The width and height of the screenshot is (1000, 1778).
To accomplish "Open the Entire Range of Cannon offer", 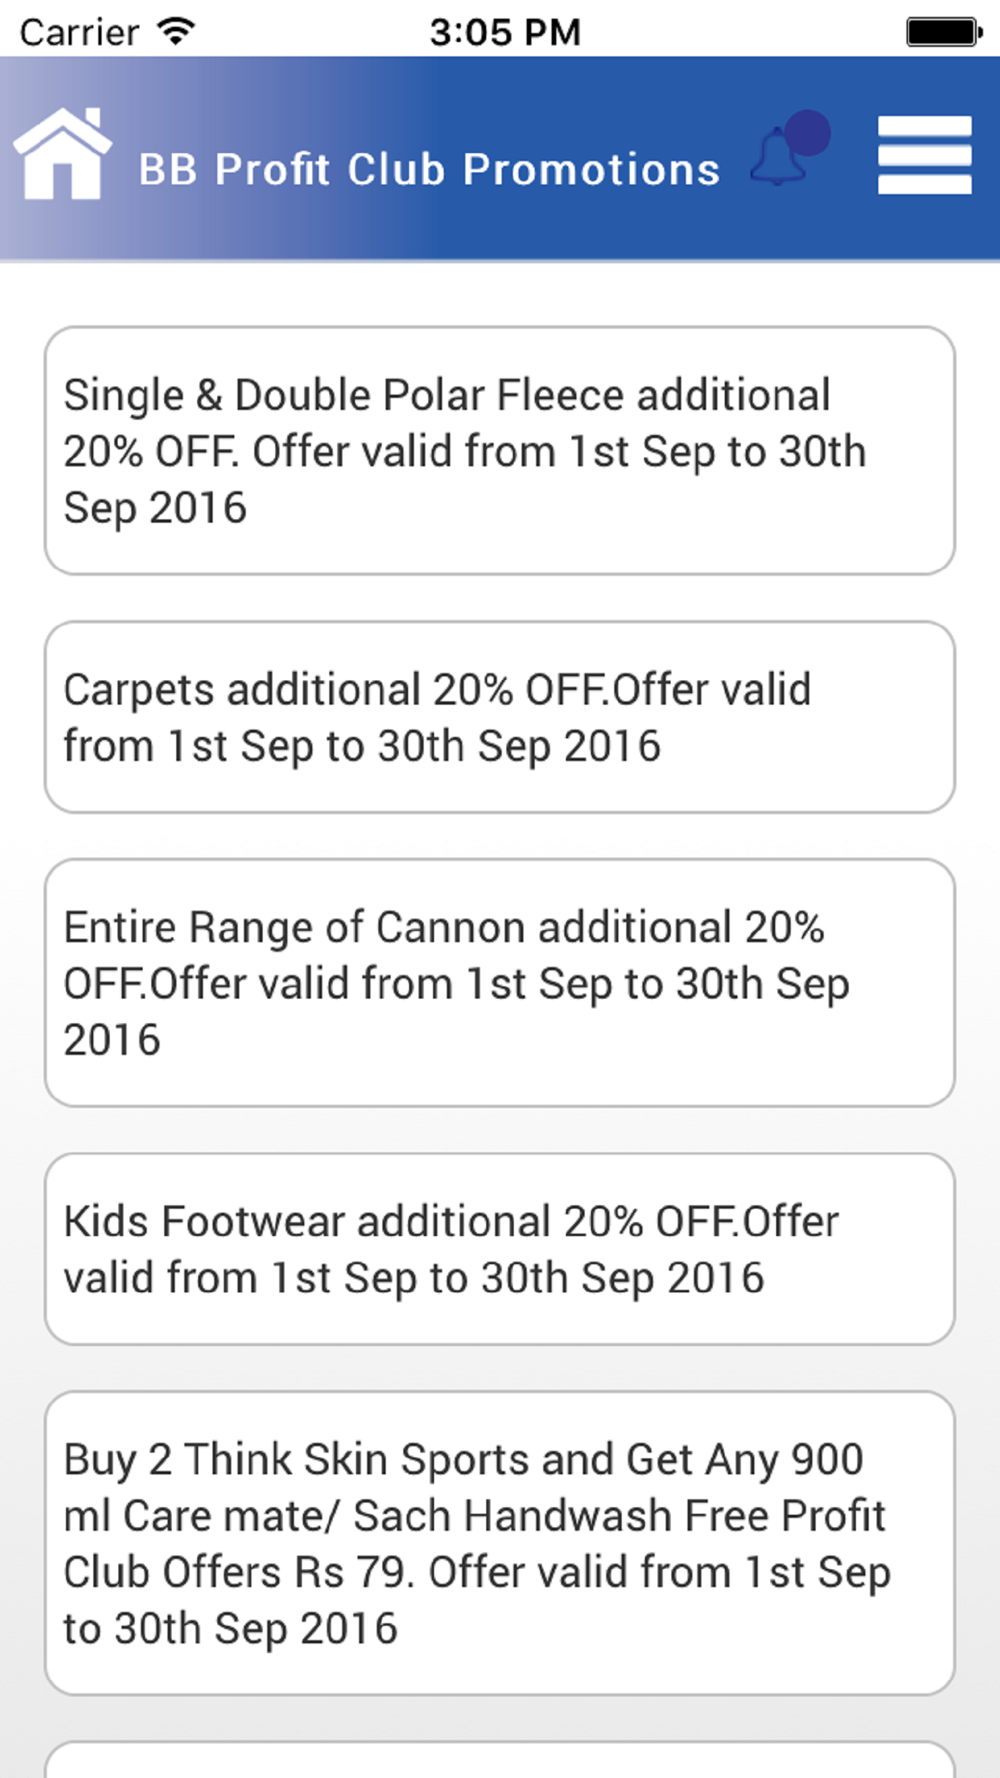I will coord(499,982).
